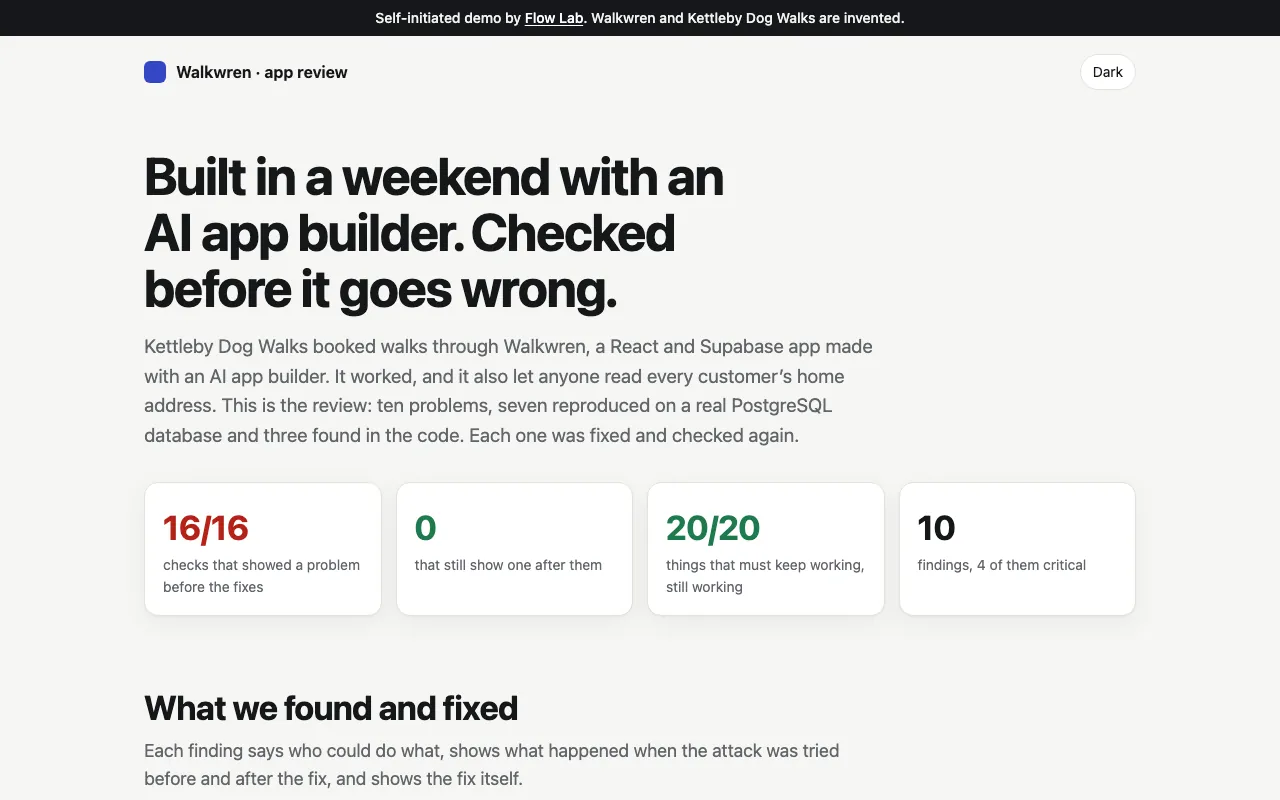This screenshot has width=1280, height=800.
Task: Click the "findings, 4 of them critical" caption
Action: 1002,565
